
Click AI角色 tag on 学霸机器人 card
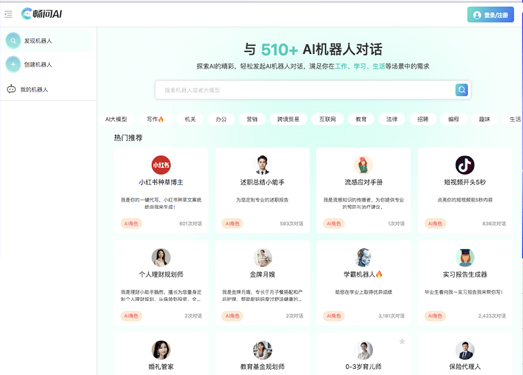(334, 316)
